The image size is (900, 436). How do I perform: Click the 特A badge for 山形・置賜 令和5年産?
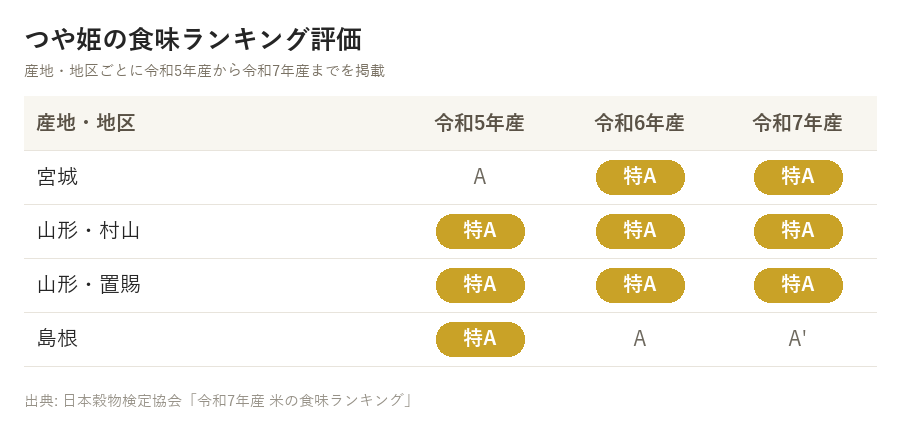480,285
